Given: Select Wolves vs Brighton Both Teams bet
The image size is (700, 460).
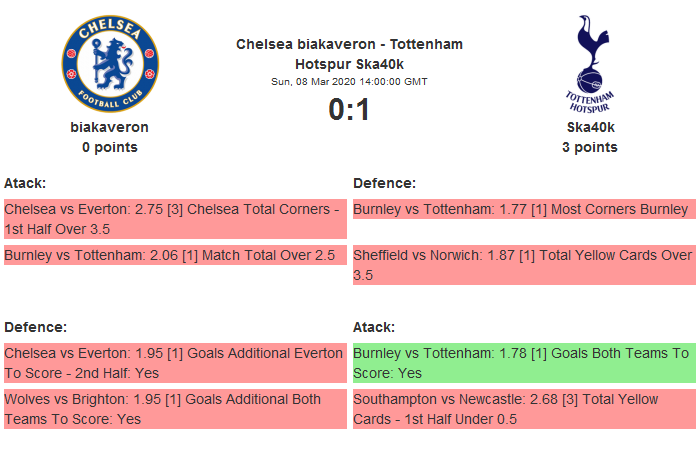Looking at the screenshot, I should tap(174, 409).
